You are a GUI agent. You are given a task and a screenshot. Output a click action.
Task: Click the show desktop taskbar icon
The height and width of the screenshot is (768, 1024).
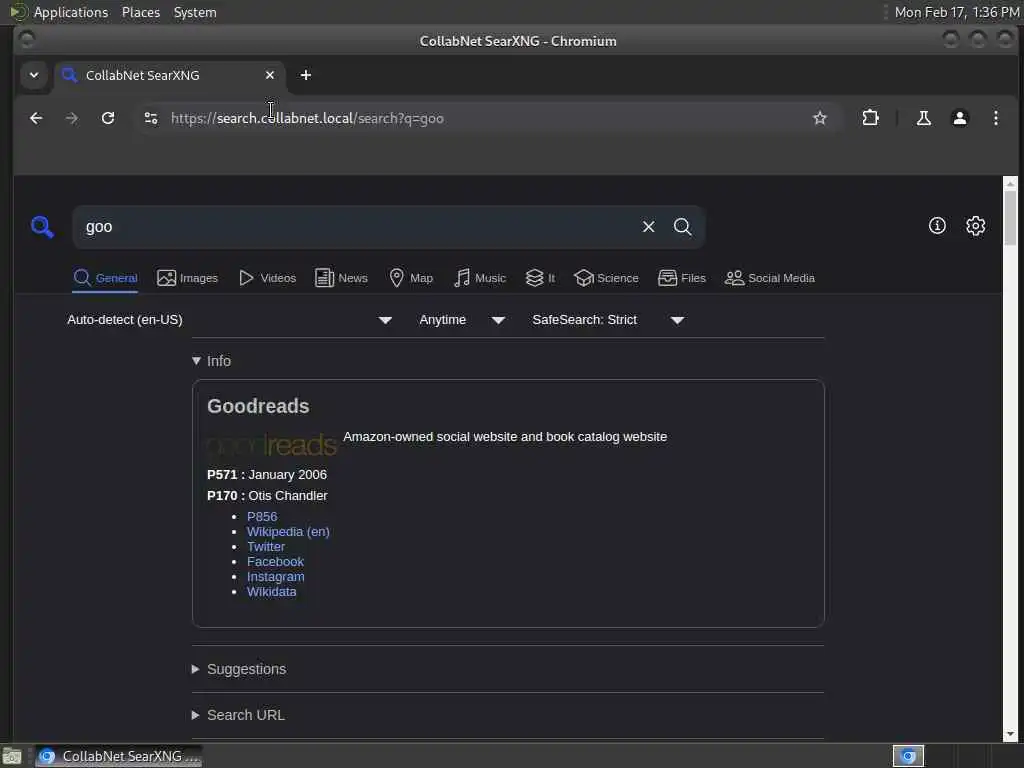coord(12,756)
